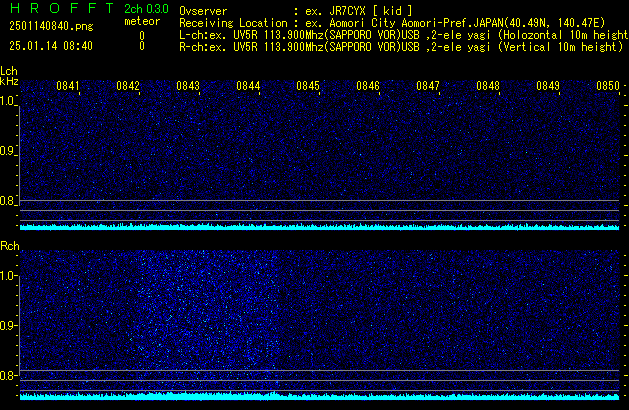Viewport: 629px width, 410px height.
Task: Click the Rch 1.0 kHz axis label
Action: coord(7,276)
